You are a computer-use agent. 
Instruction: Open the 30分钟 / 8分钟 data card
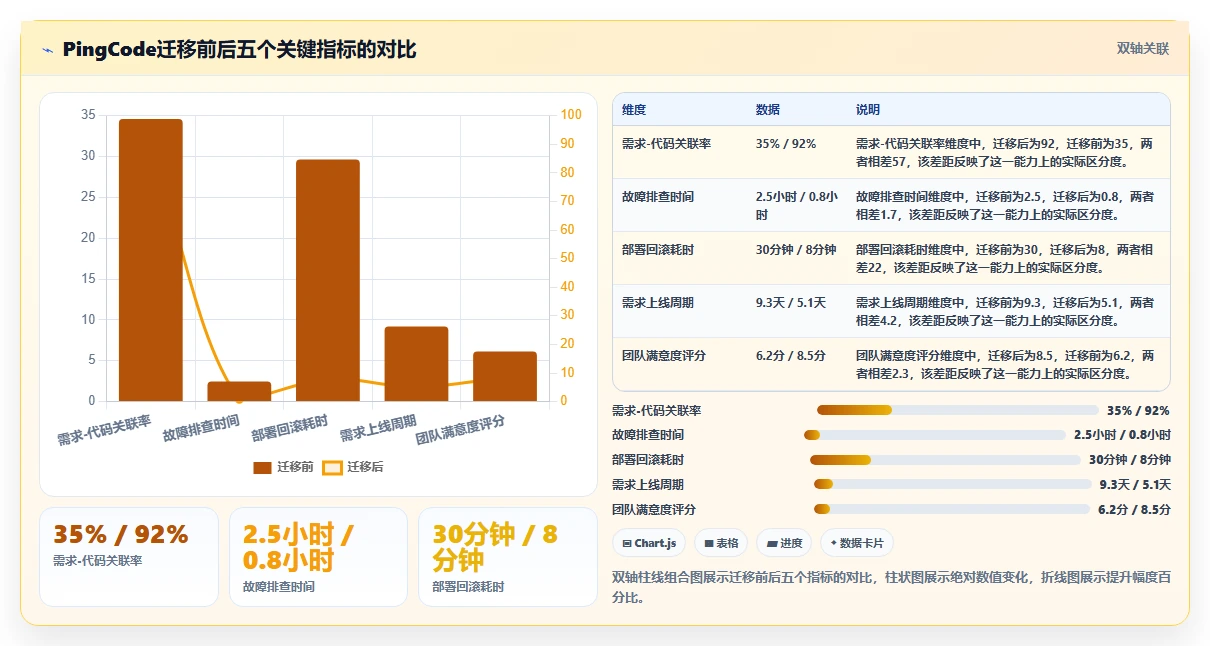(508, 557)
